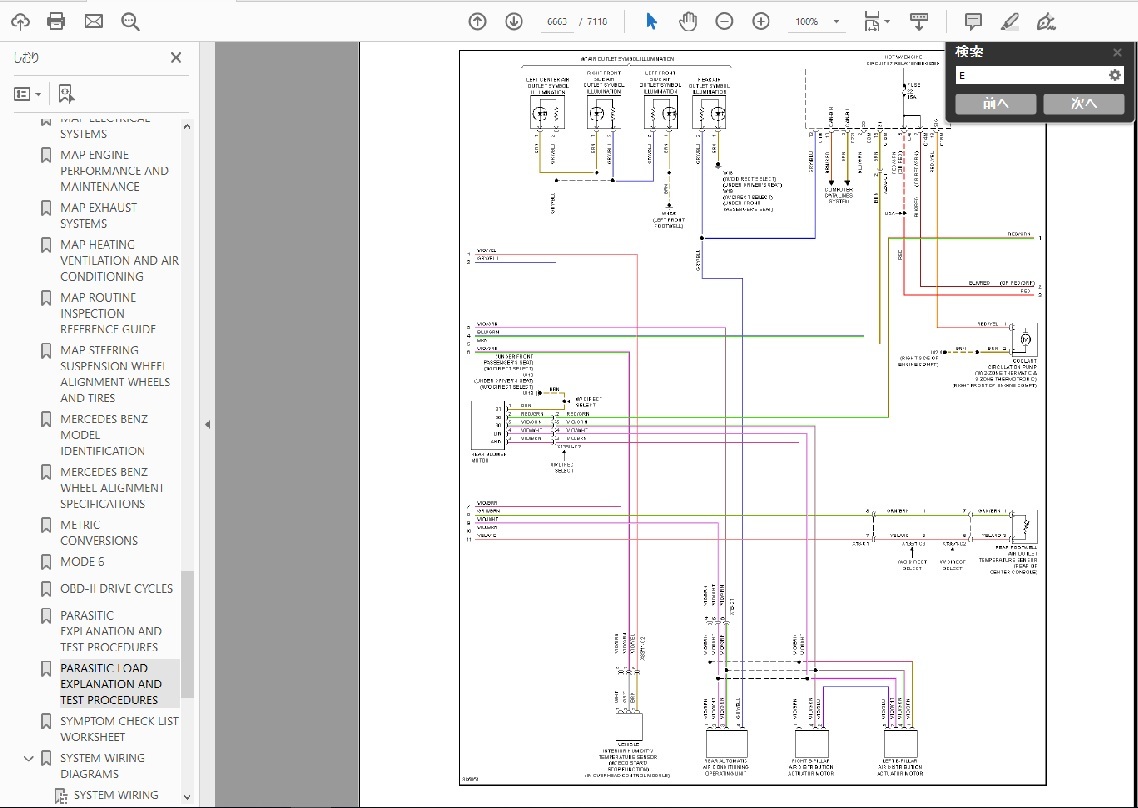Click bookmark list scroll down arrow

click(187, 797)
